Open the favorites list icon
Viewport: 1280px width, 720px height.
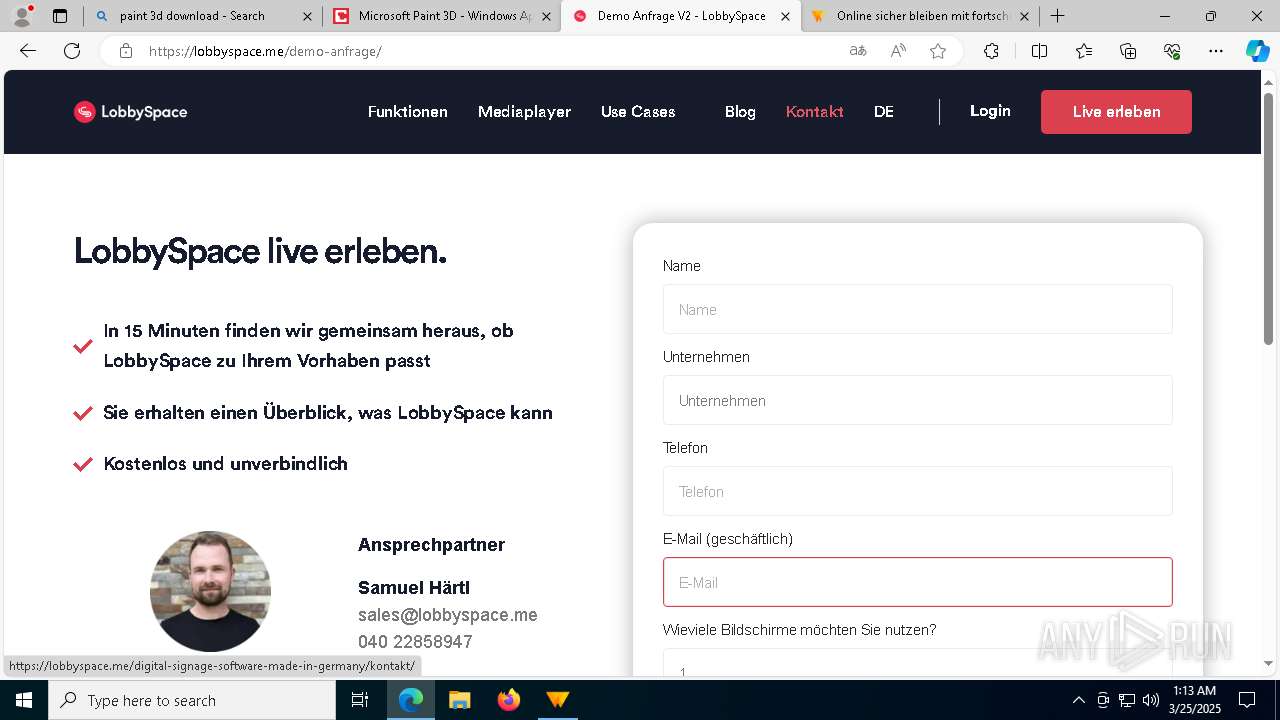(x=1084, y=51)
